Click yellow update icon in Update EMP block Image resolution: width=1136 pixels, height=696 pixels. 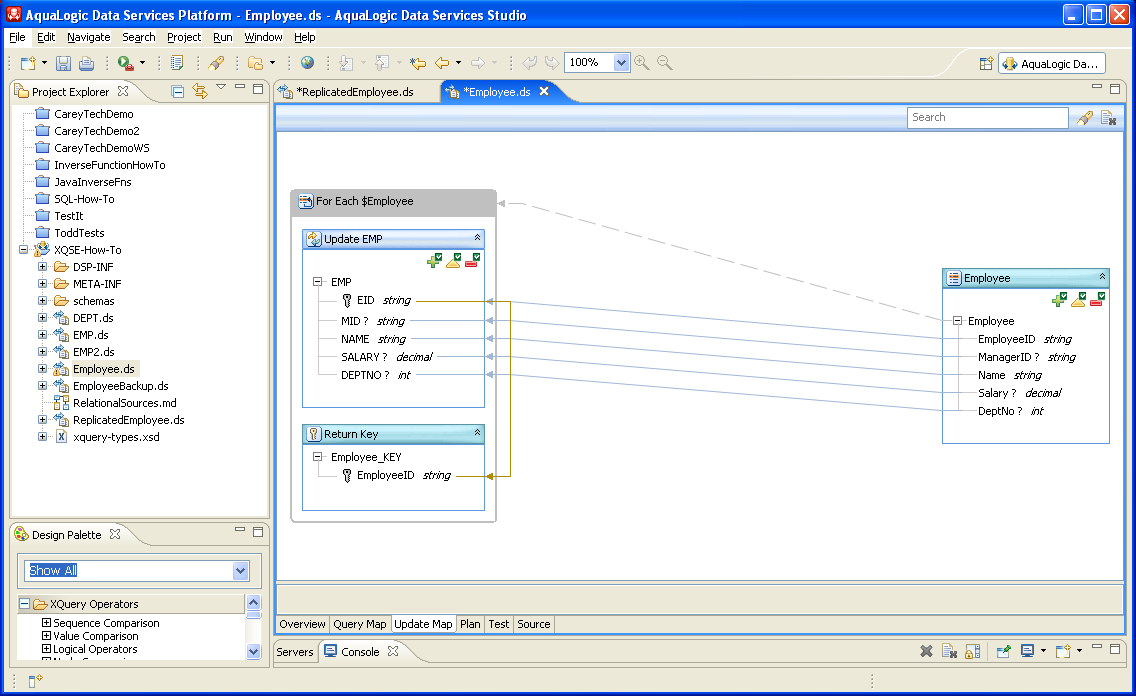point(454,260)
